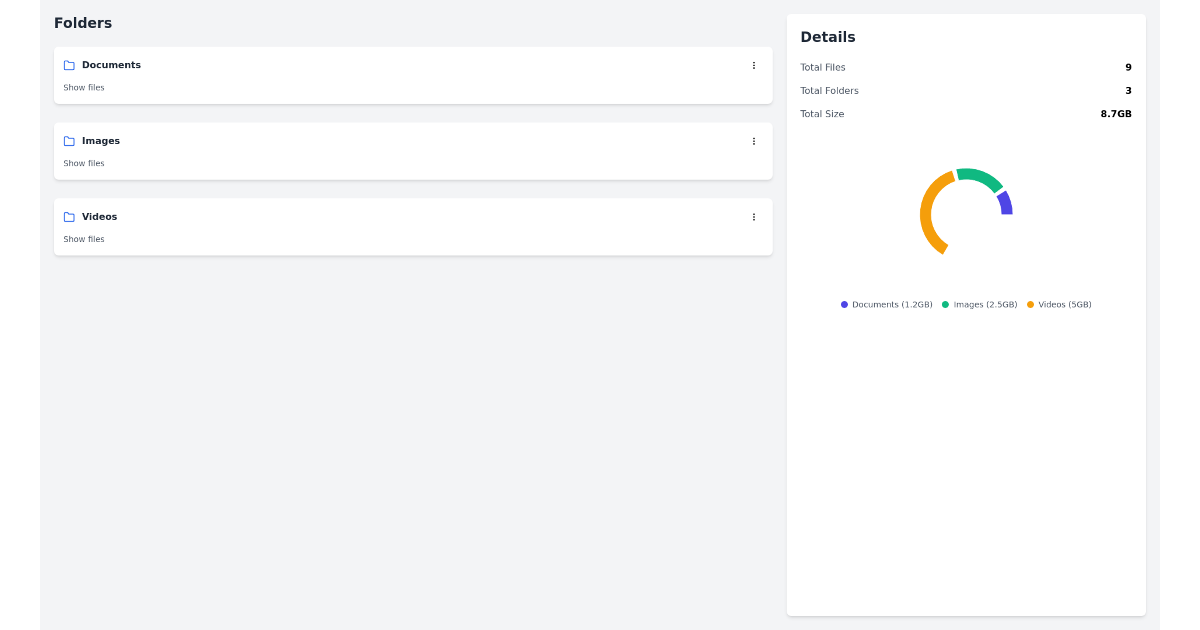Viewport: 1200px width, 630px height.
Task: Click the green Images segment in donut chart
Action: [x=980, y=177]
